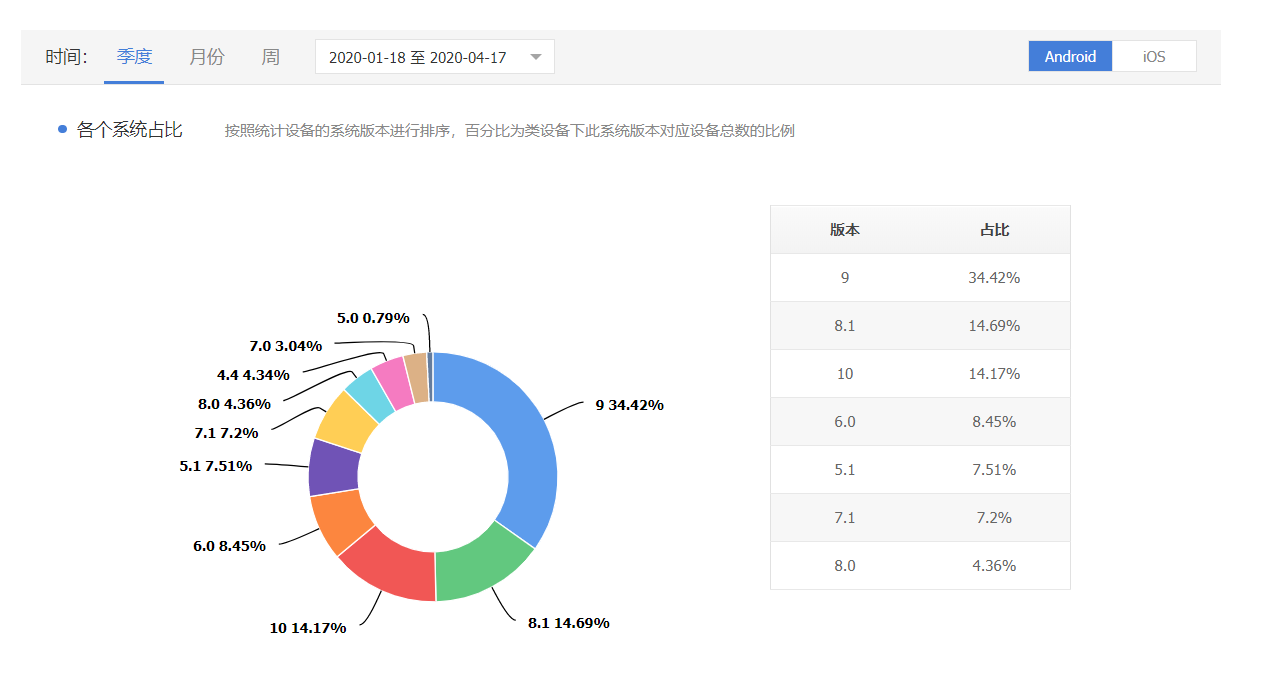The height and width of the screenshot is (695, 1280).
Task: Click the chart label '7.1 7.2%'
Action: (x=226, y=433)
